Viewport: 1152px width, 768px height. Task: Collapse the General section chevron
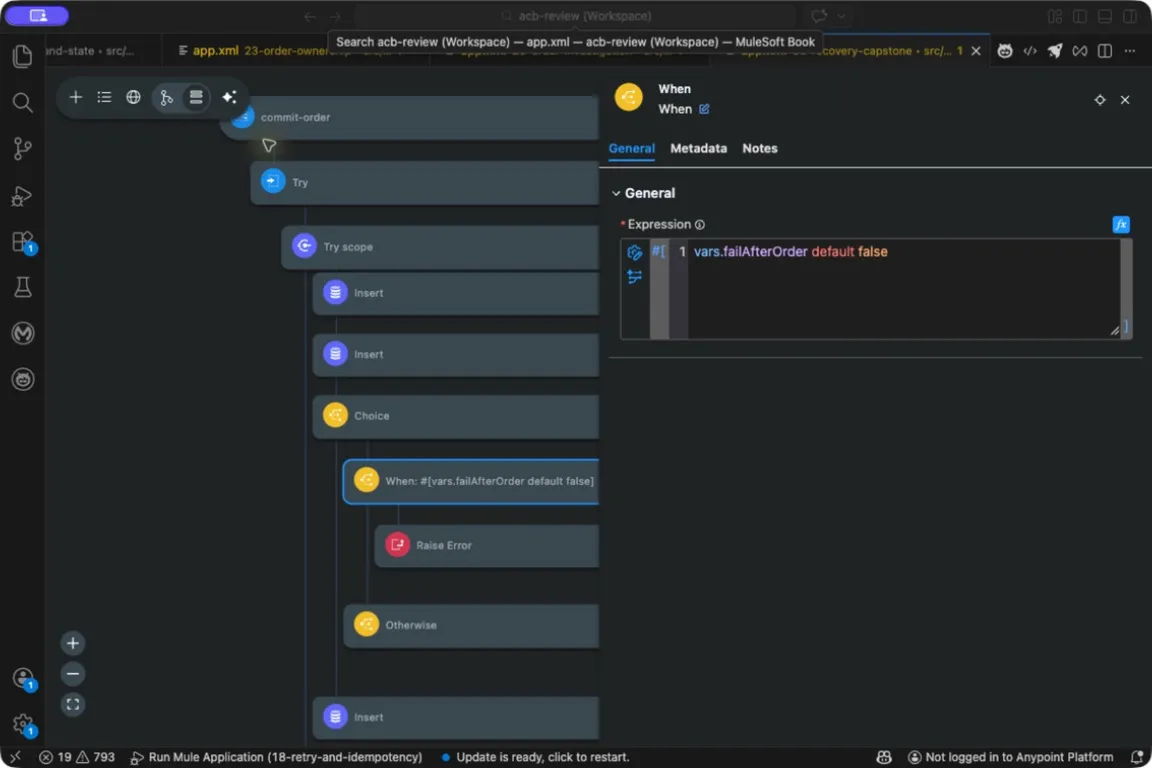click(616, 193)
